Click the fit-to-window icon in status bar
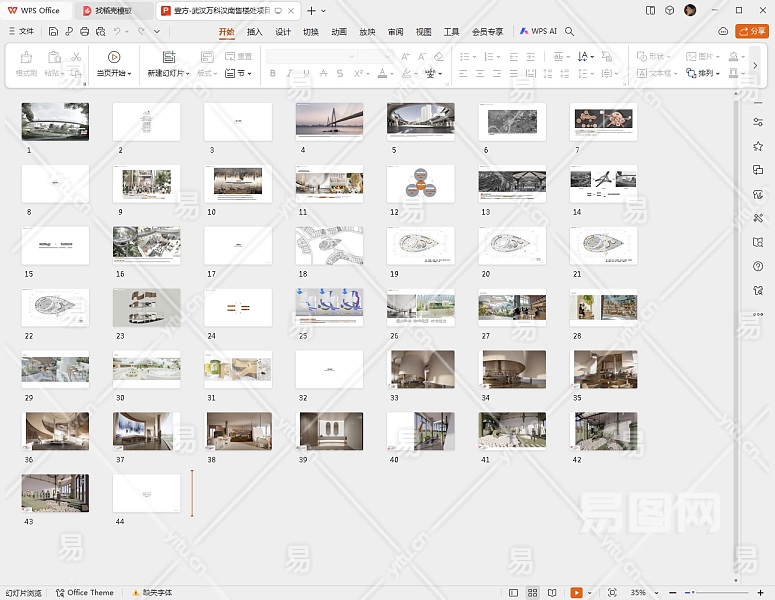This screenshot has width=775, height=600. (612, 593)
